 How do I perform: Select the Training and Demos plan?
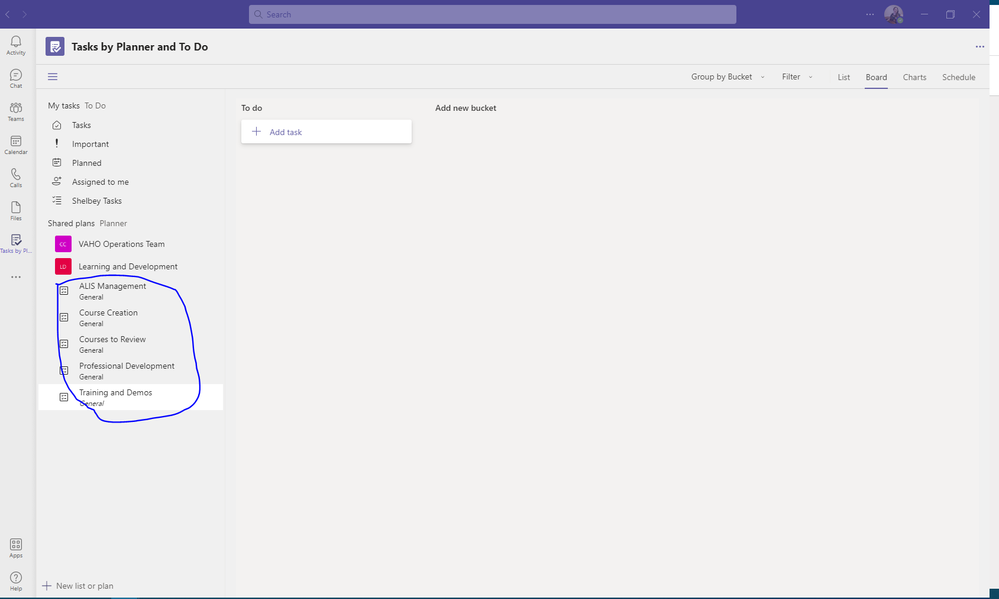(x=131, y=397)
